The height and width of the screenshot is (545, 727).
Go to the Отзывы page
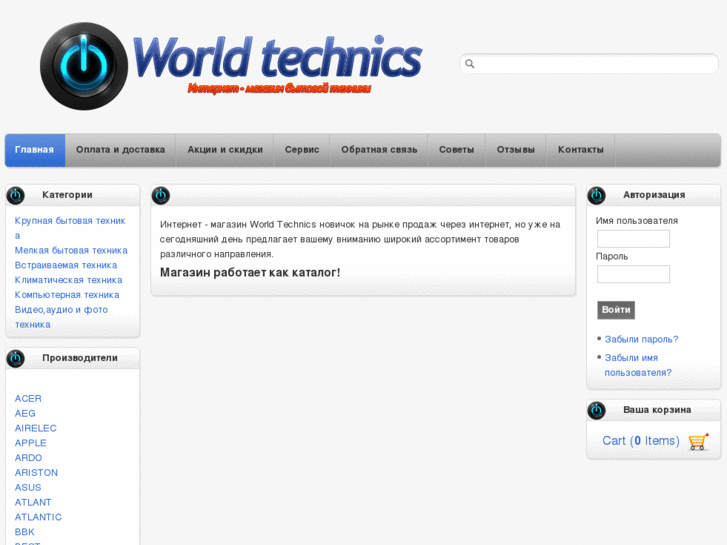[x=516, y=150]
